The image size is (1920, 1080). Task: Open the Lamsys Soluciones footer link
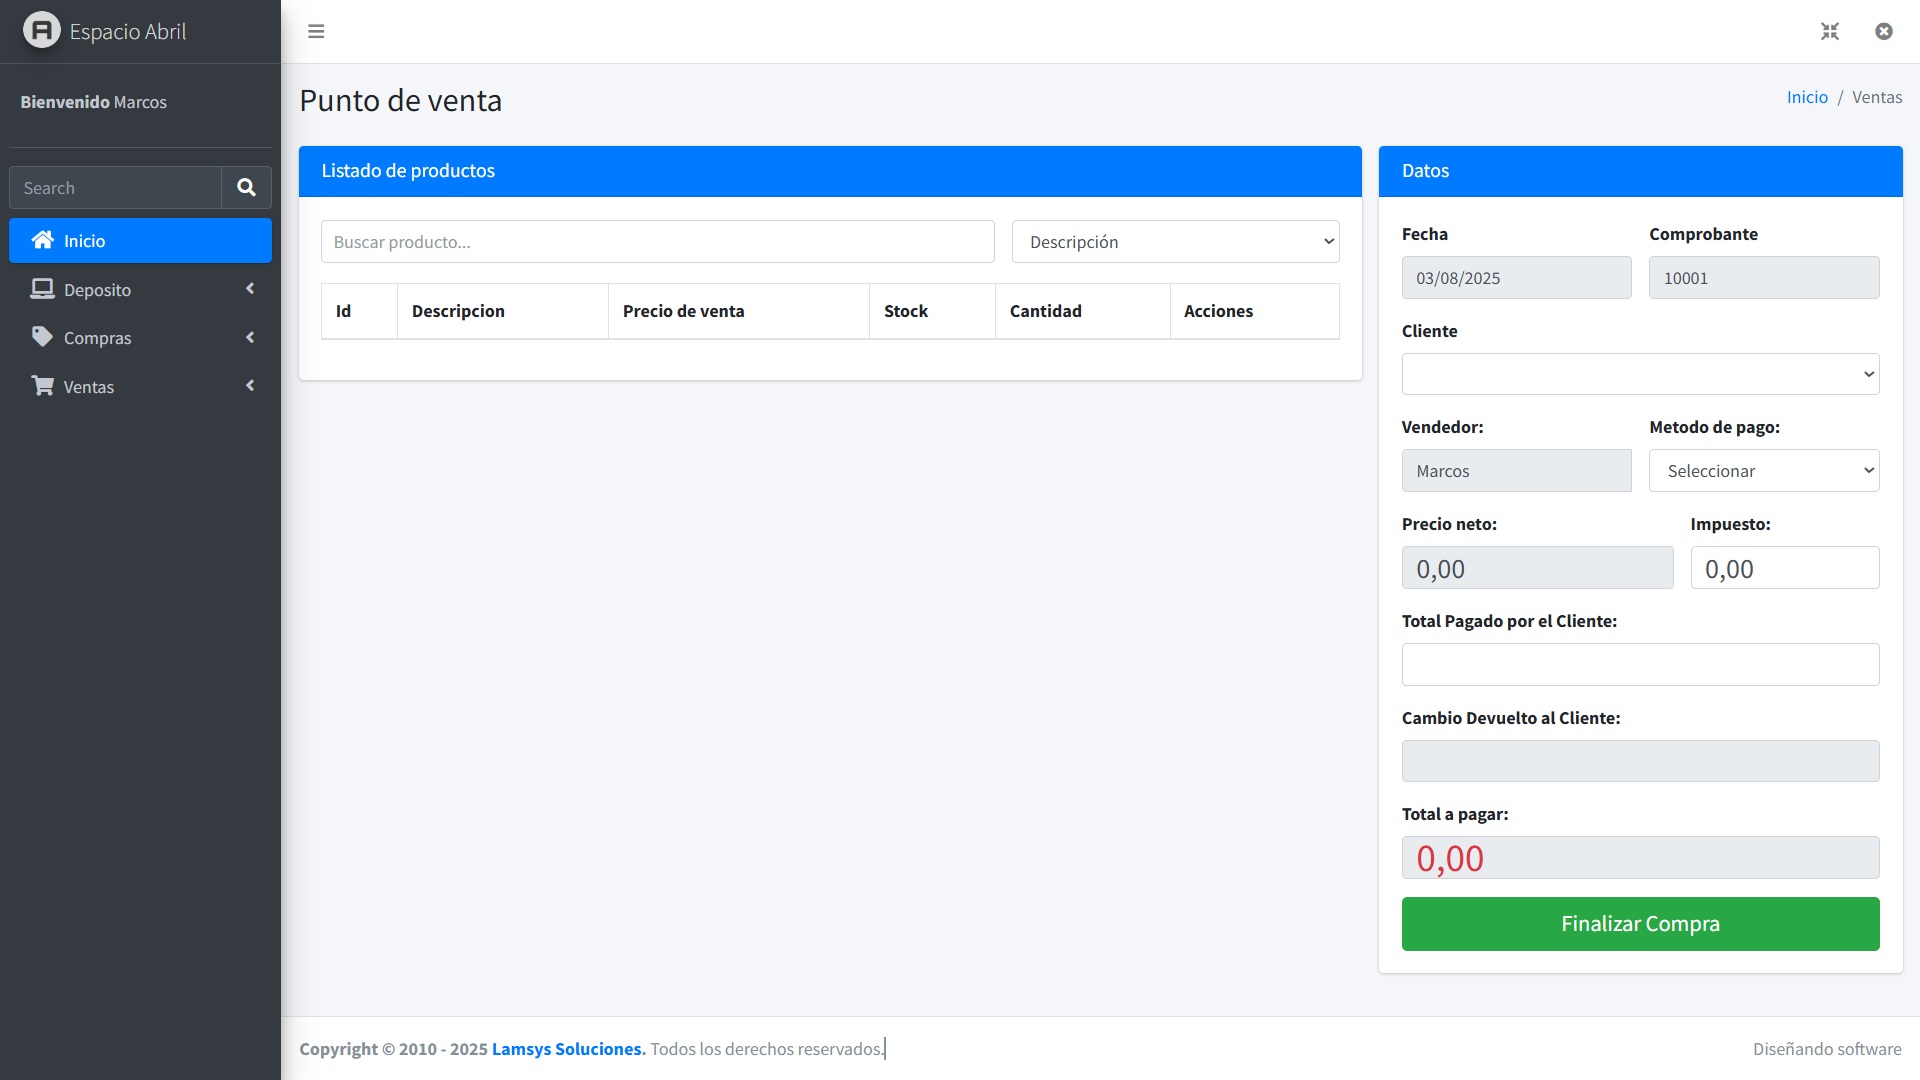[568, 1049]
